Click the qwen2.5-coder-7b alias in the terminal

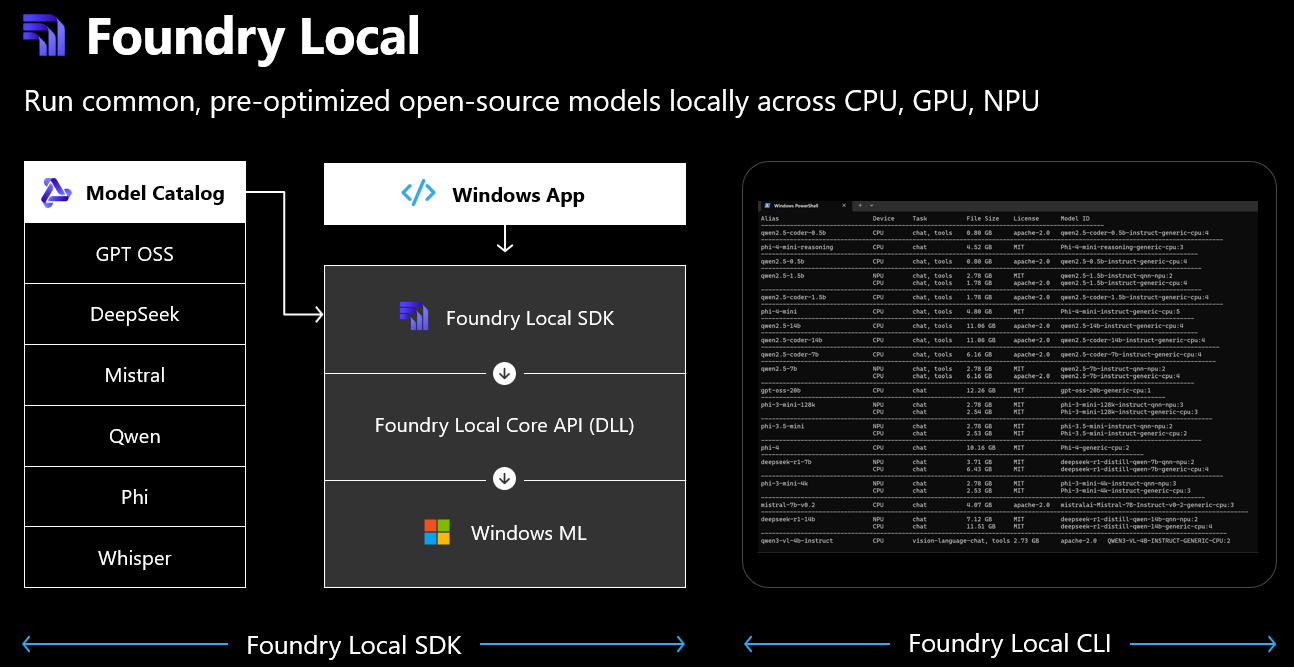point(790,354)
